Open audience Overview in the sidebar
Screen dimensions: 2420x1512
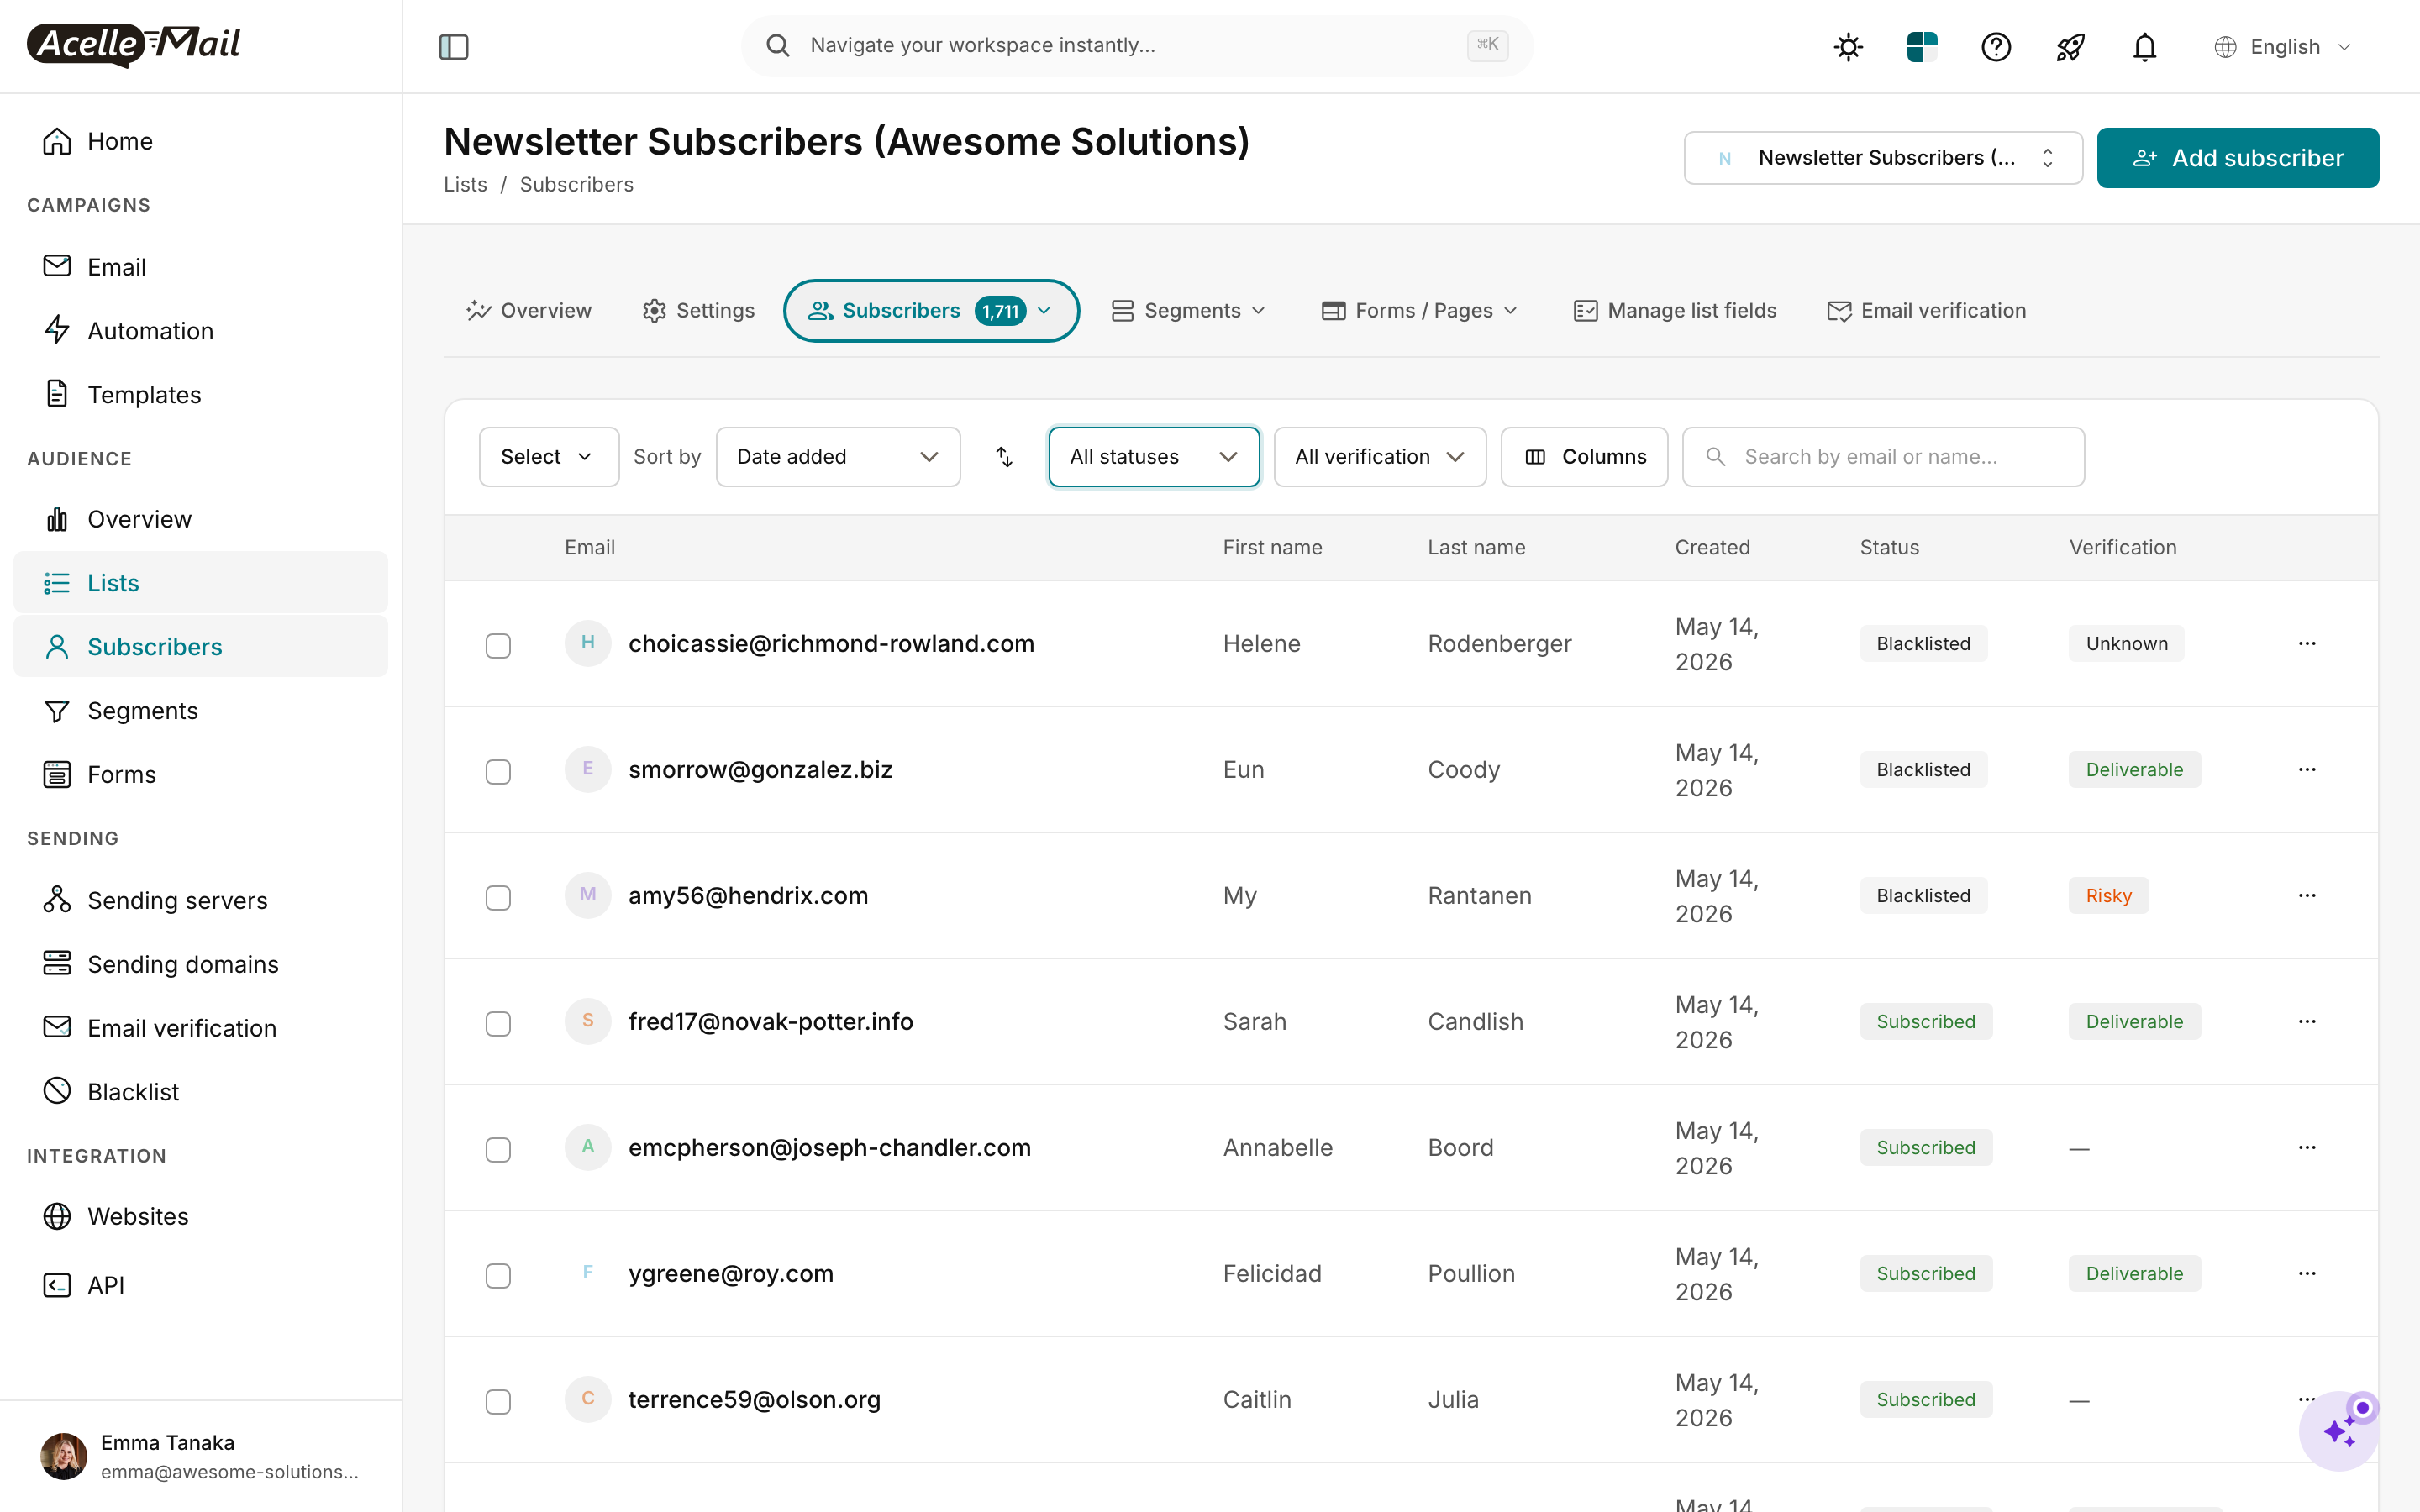[200, 519]
